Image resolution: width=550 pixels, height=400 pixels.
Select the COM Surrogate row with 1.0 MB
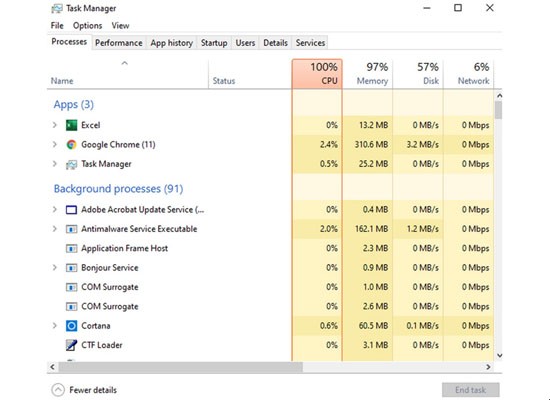(270, 287)
